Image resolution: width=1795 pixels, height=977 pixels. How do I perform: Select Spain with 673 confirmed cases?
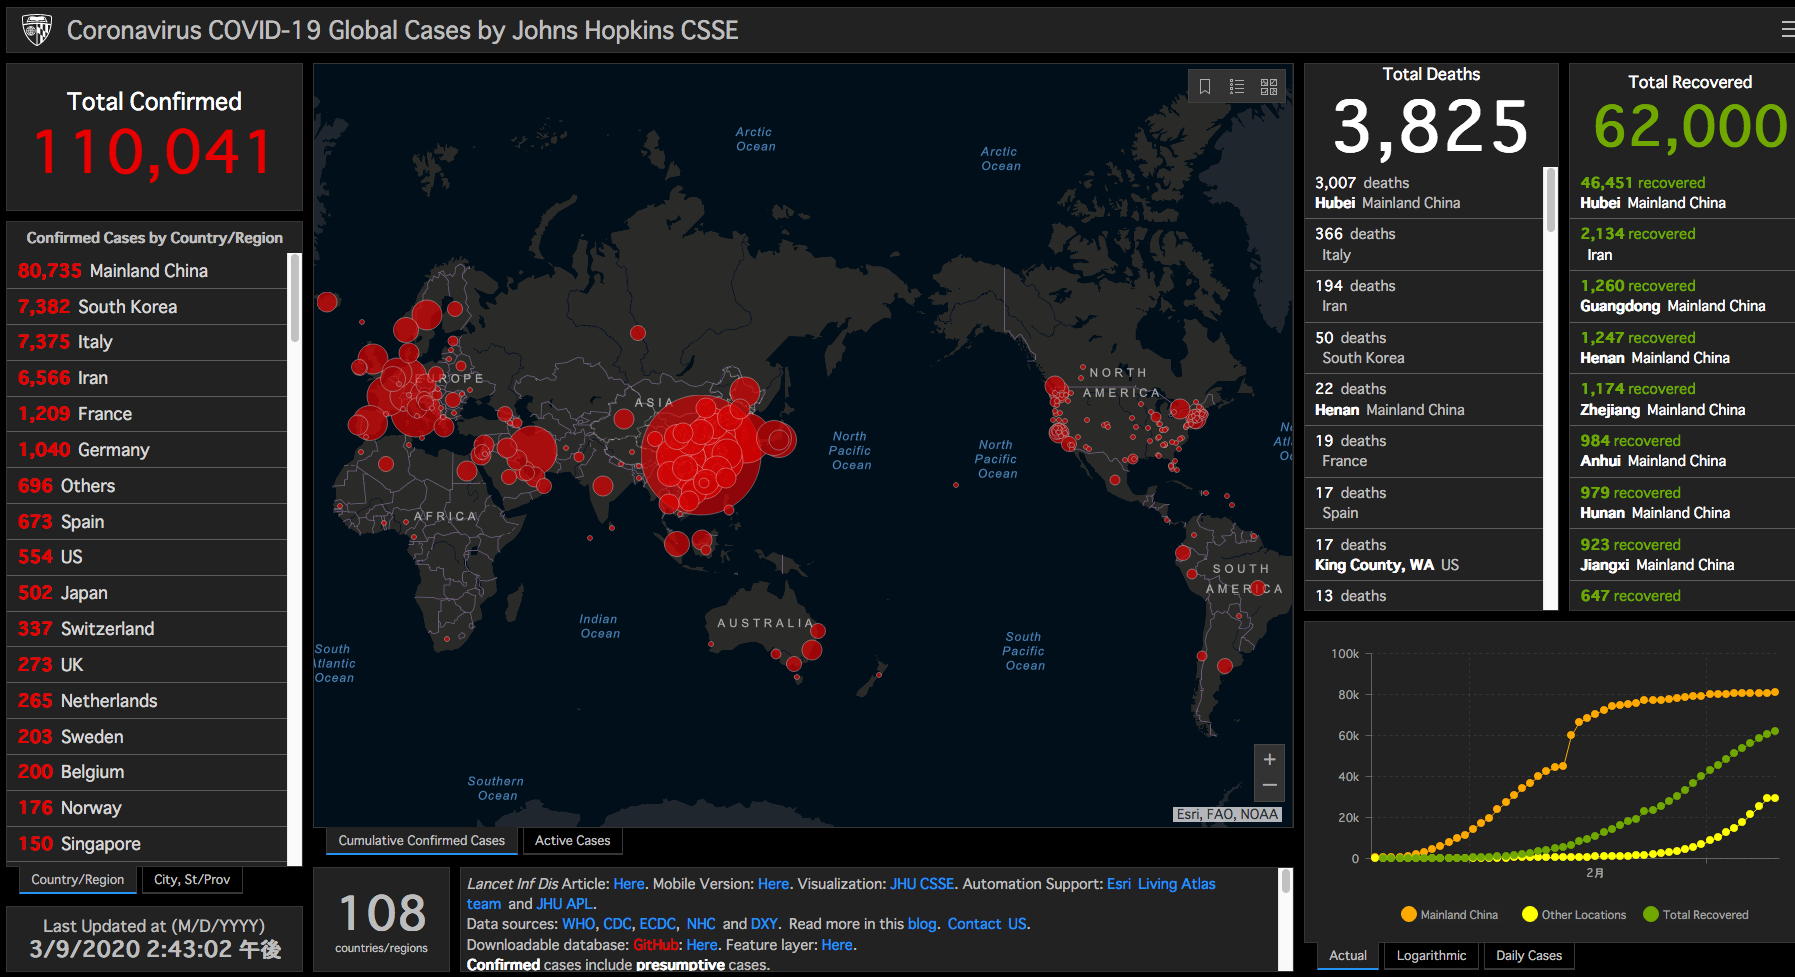pyautogui.click(x=147, y=522)
